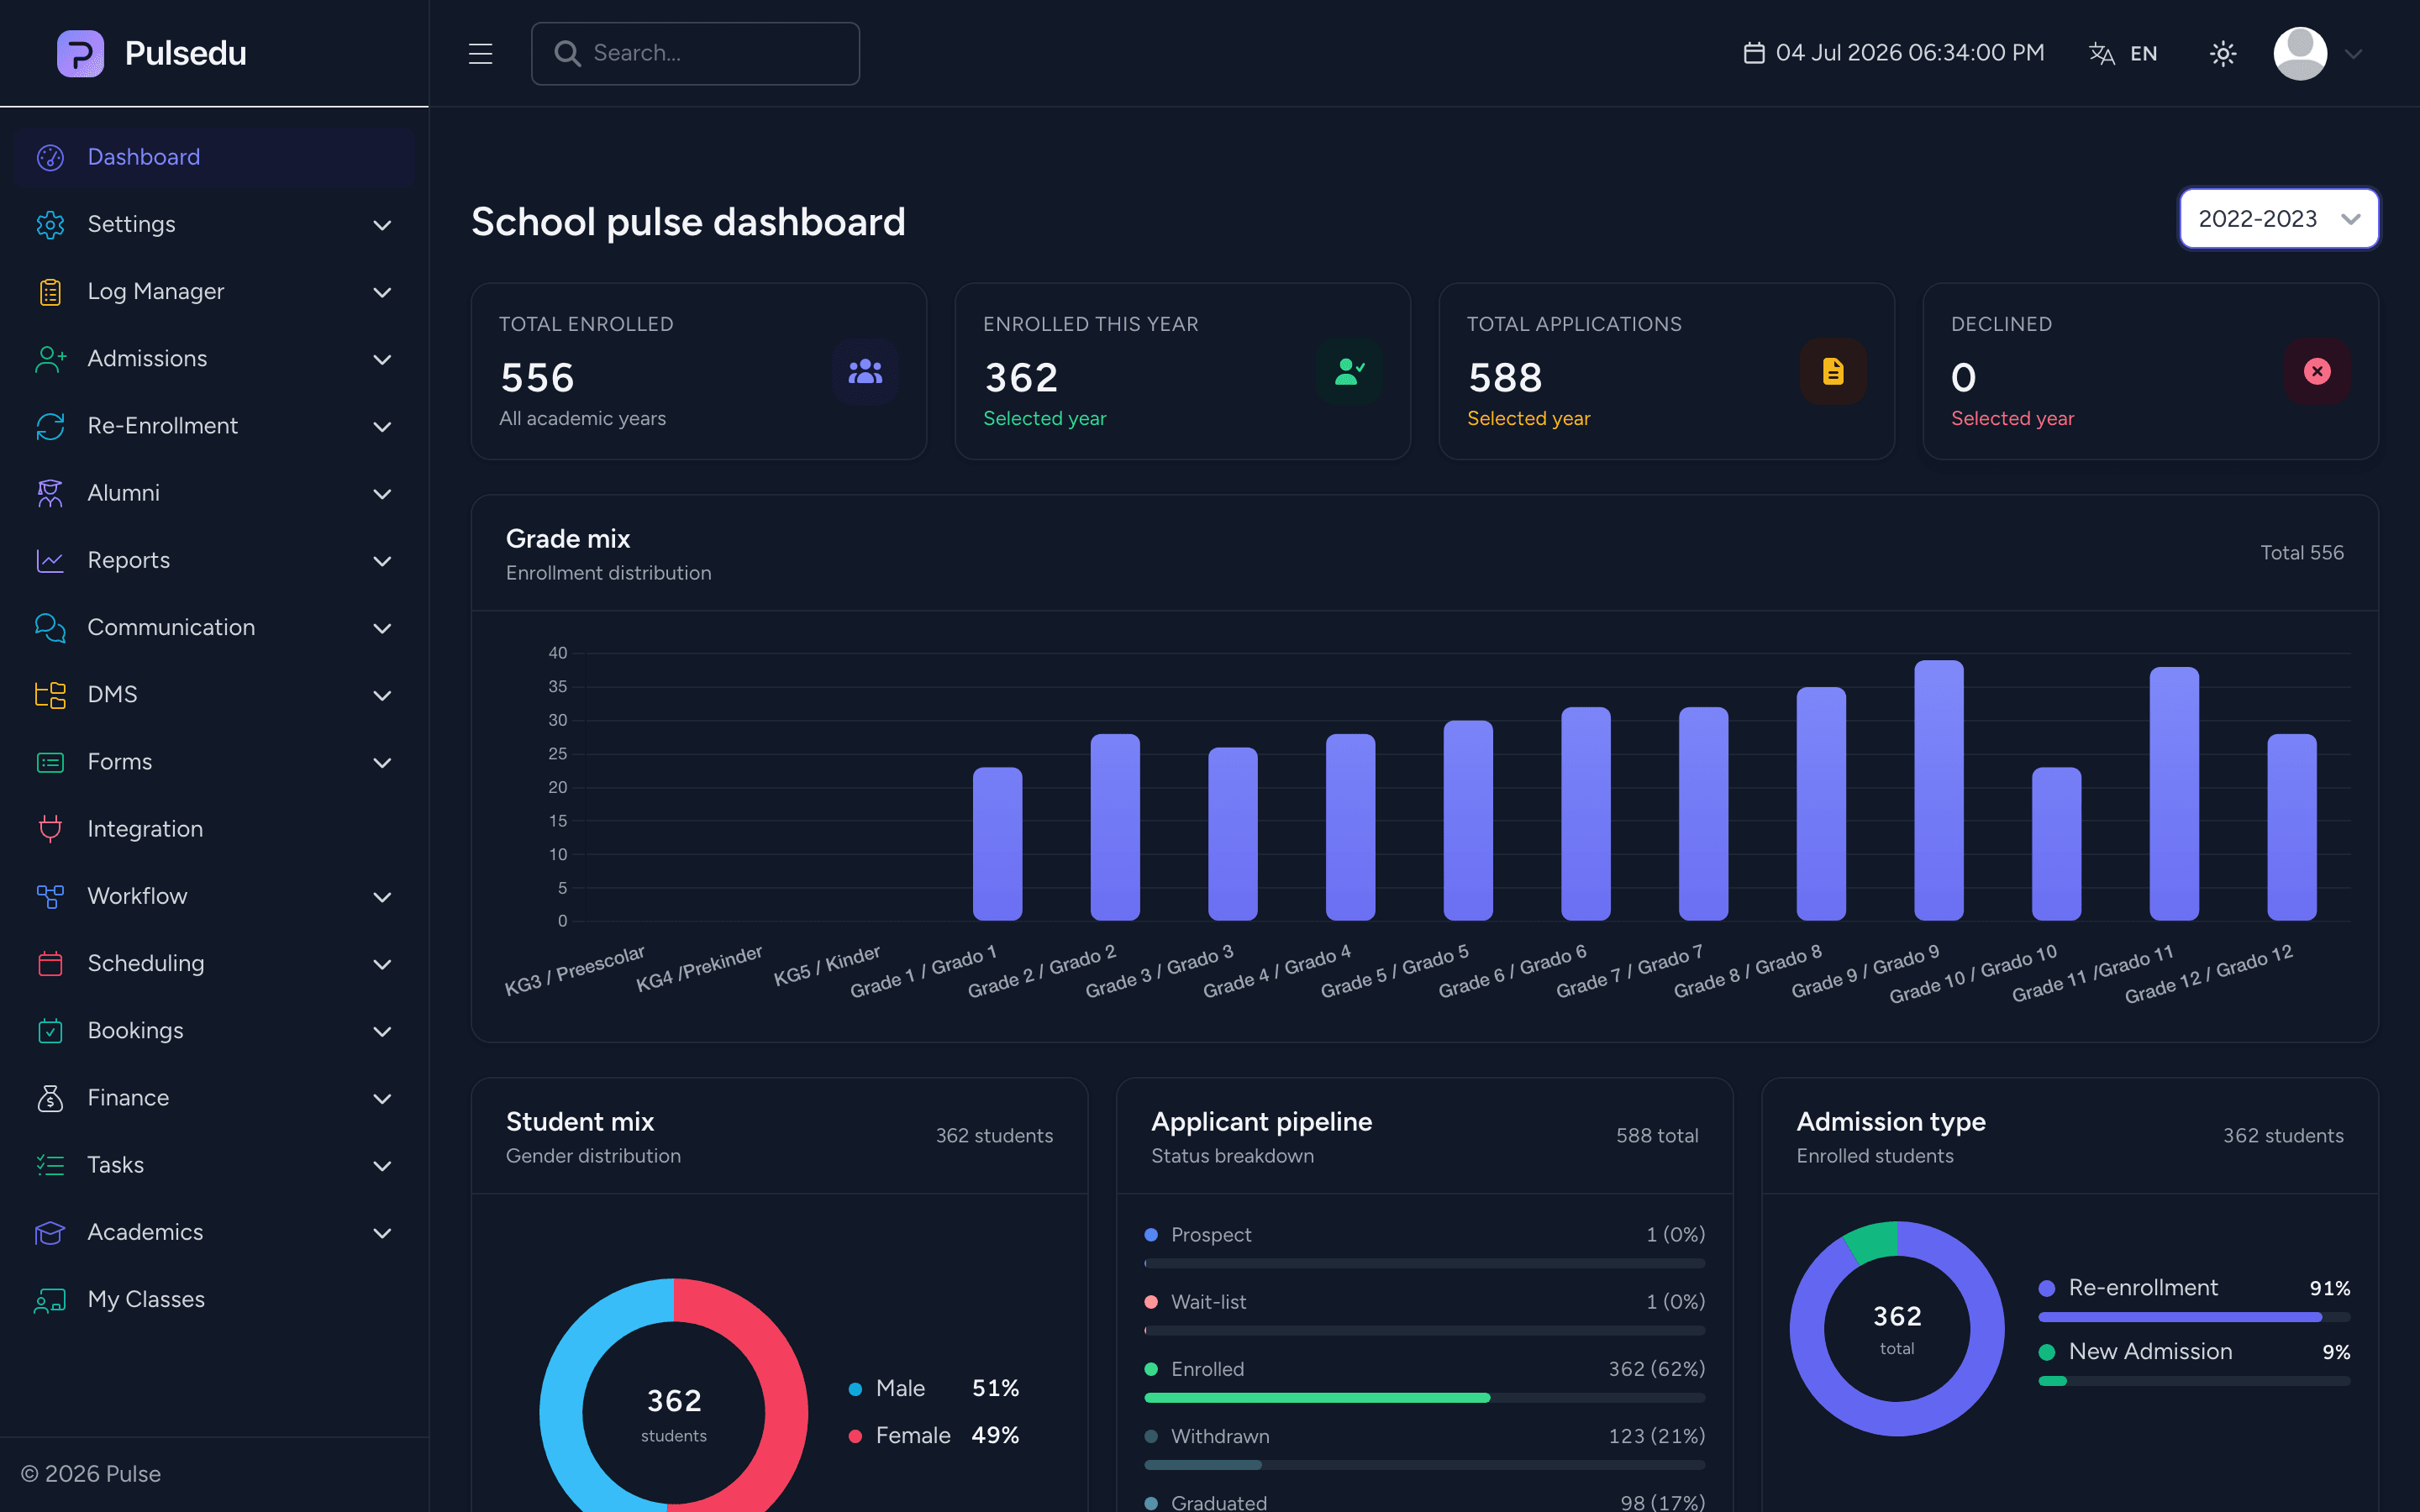Click the Forms list icon

point(50,762)
